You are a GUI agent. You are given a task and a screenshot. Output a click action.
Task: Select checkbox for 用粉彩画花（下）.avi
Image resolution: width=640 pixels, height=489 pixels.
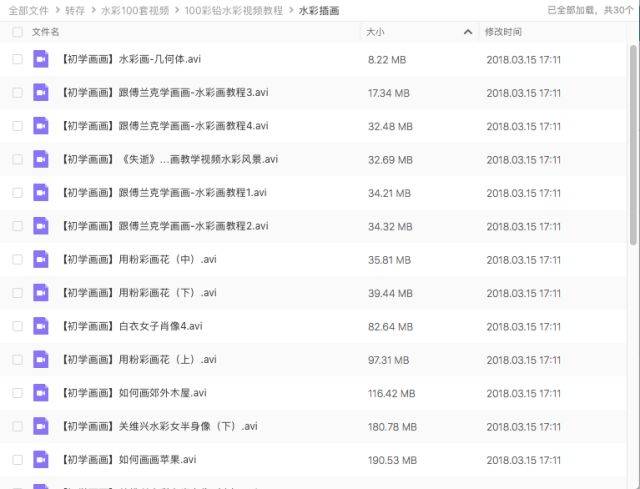pos(17,293)
